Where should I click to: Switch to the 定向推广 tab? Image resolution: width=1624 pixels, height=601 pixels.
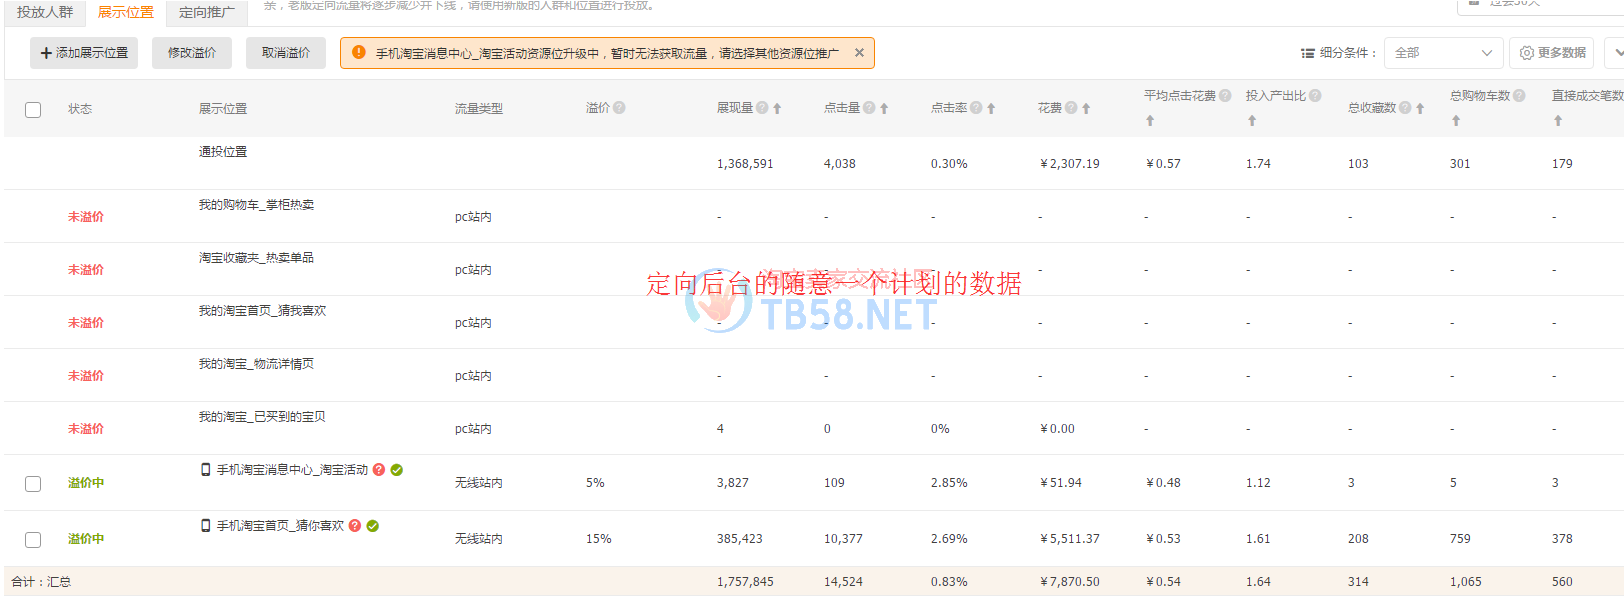tap(207, 12)
